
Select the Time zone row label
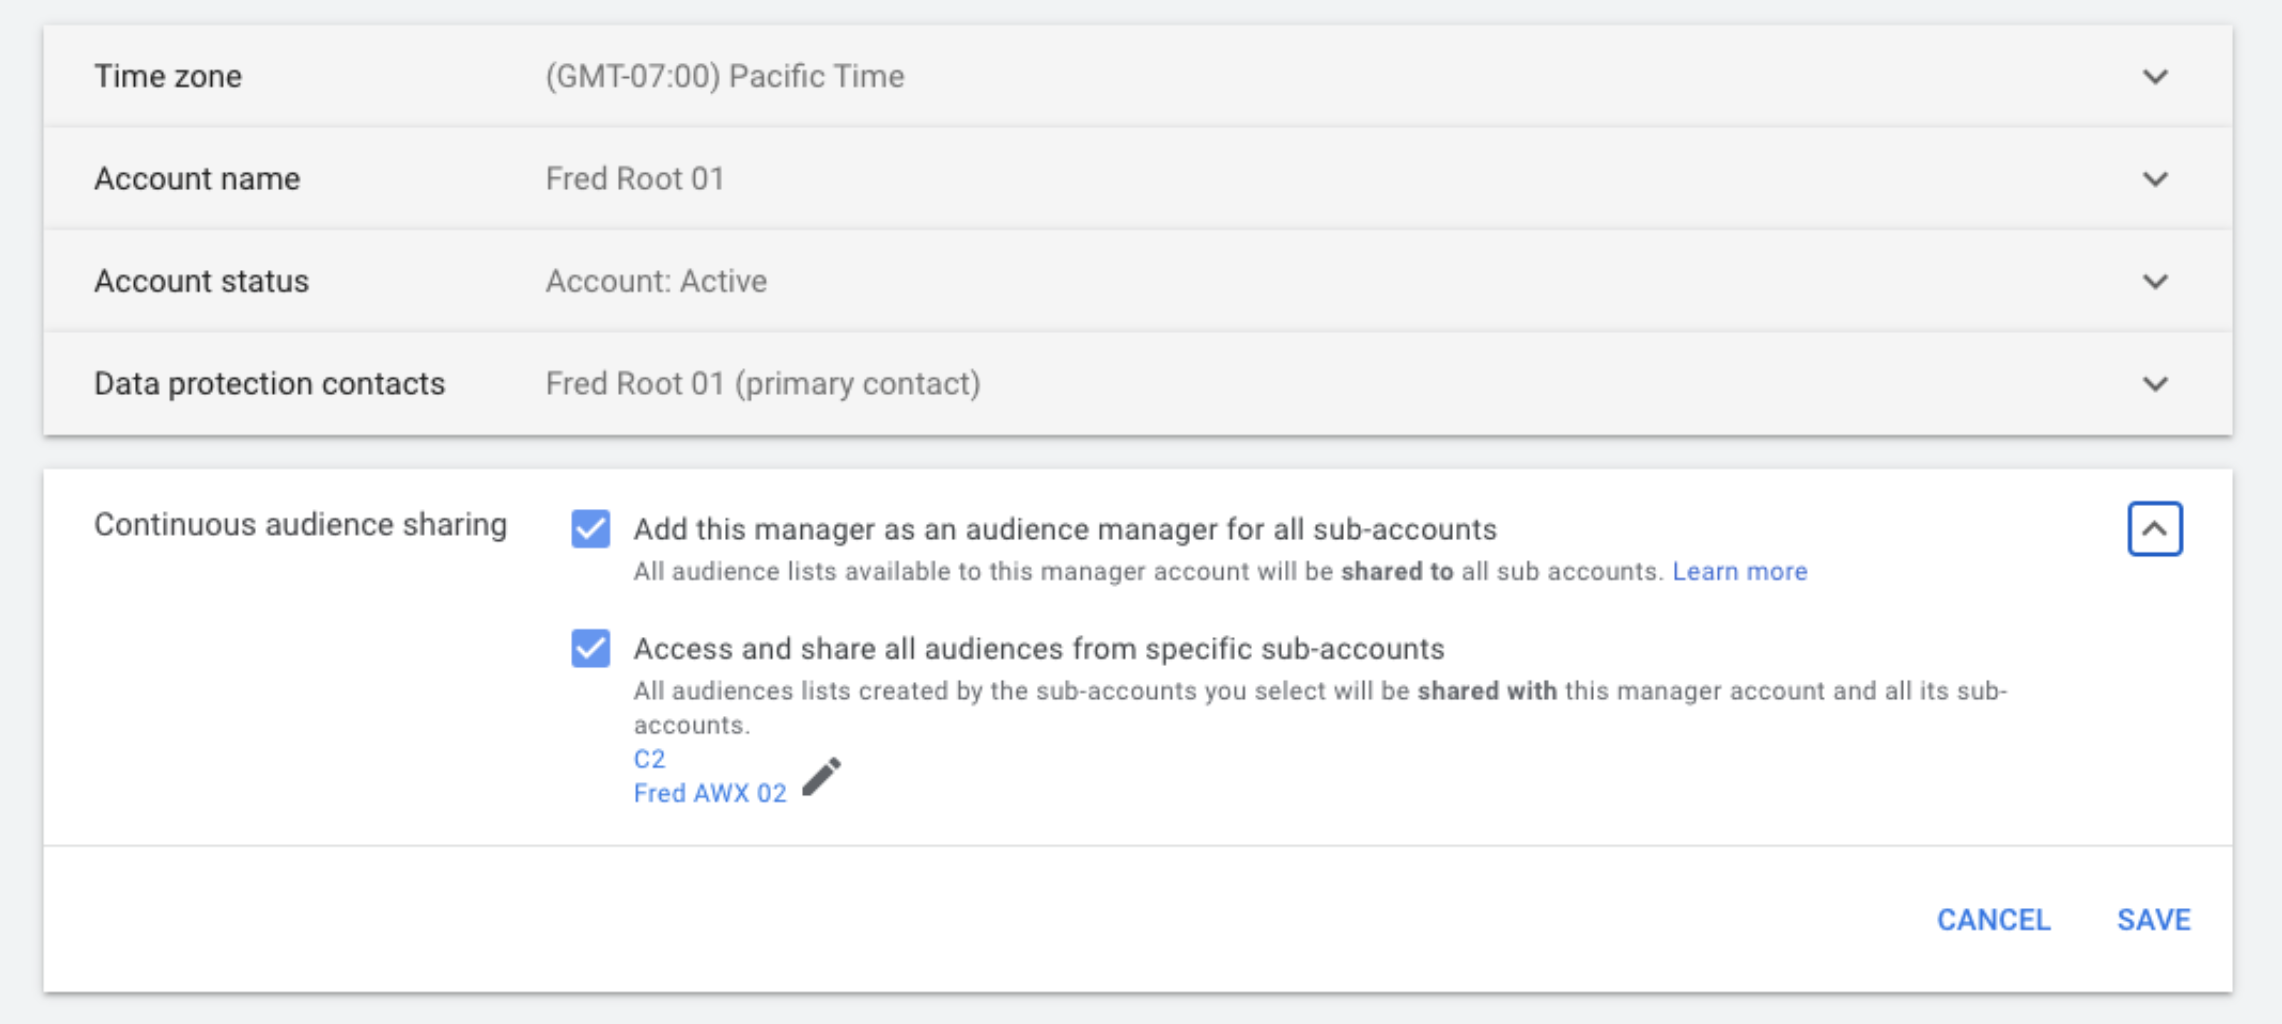168,77
